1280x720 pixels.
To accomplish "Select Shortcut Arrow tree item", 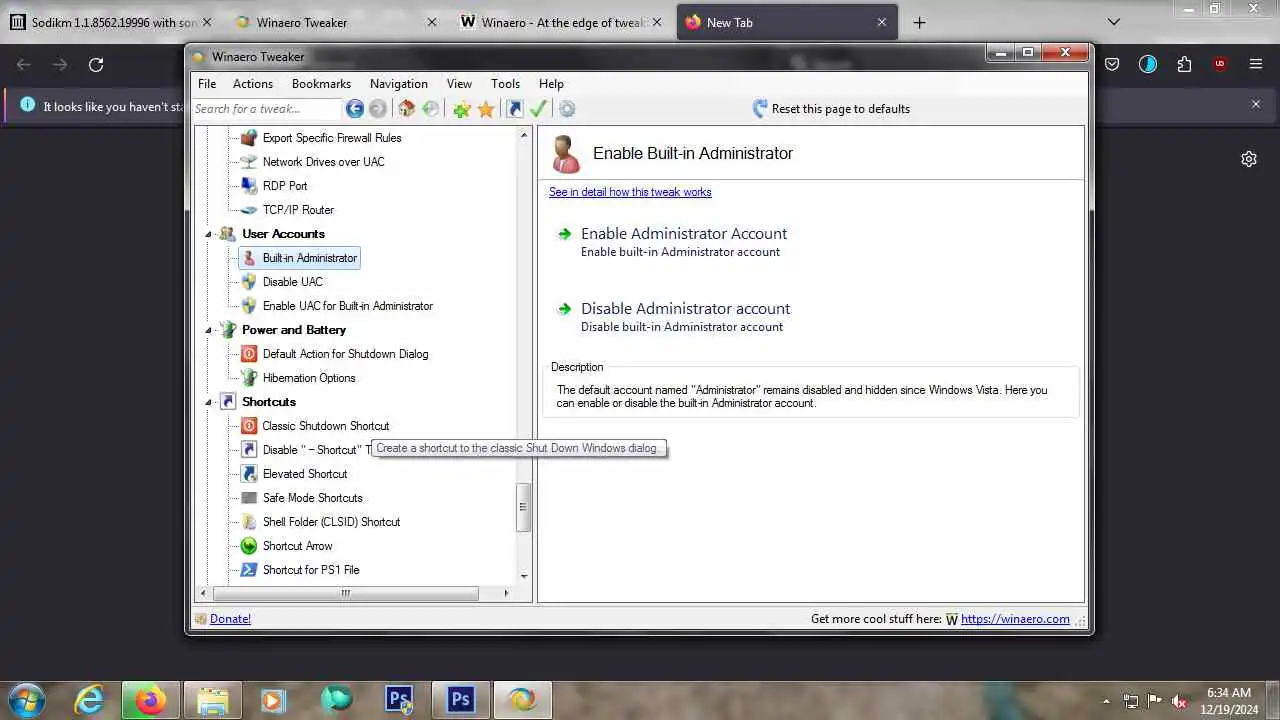I will 297,546.
